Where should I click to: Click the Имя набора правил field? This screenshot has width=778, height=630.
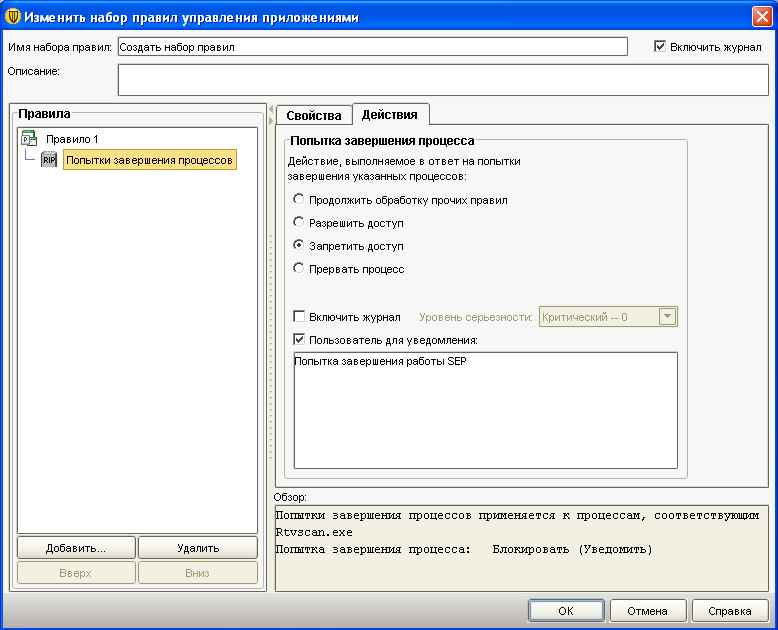(x=373, y=47)
